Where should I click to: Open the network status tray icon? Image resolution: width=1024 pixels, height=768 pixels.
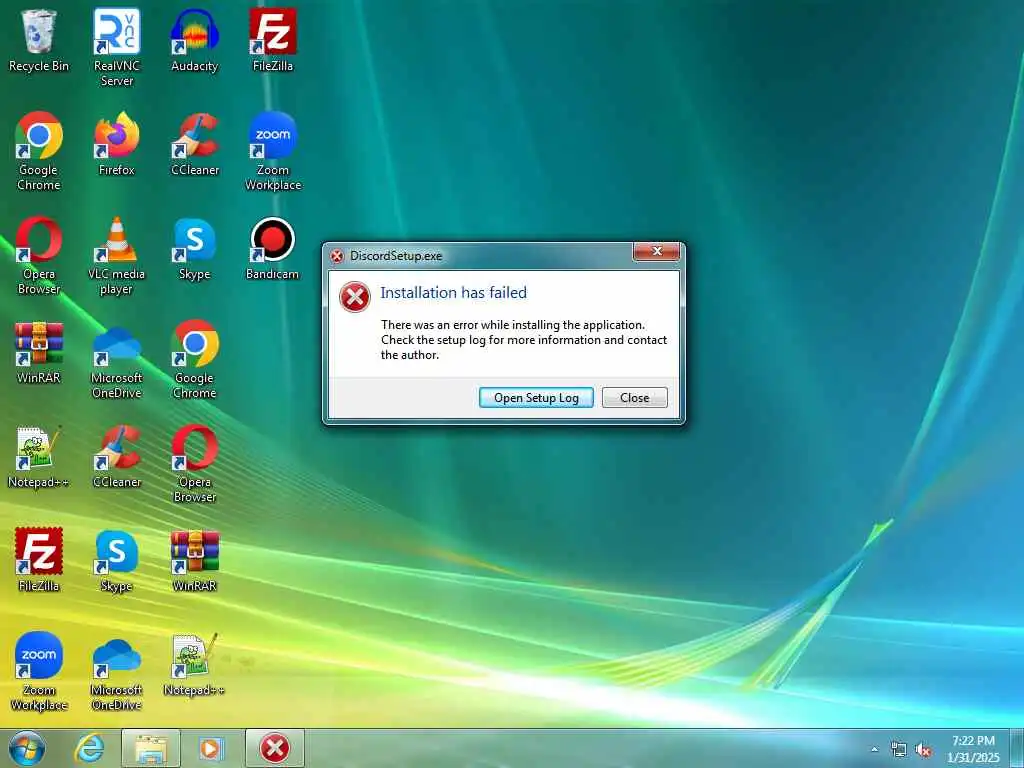point(899,750)
